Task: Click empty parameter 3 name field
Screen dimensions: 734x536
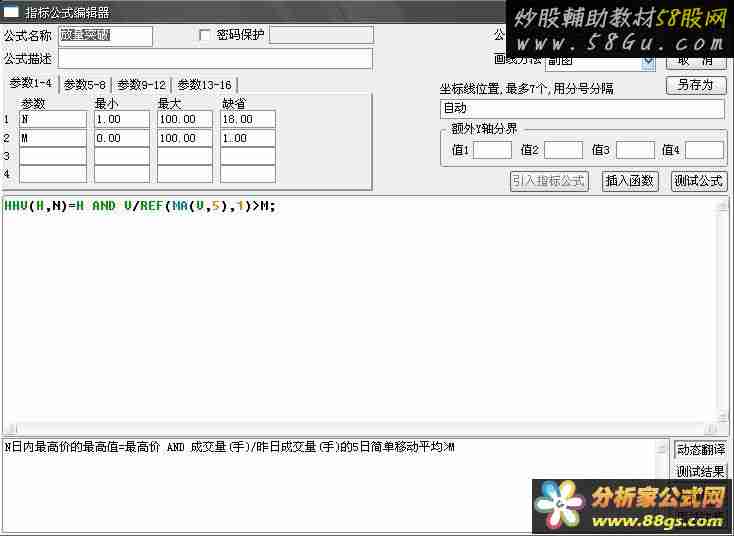Action: point(53,156)
